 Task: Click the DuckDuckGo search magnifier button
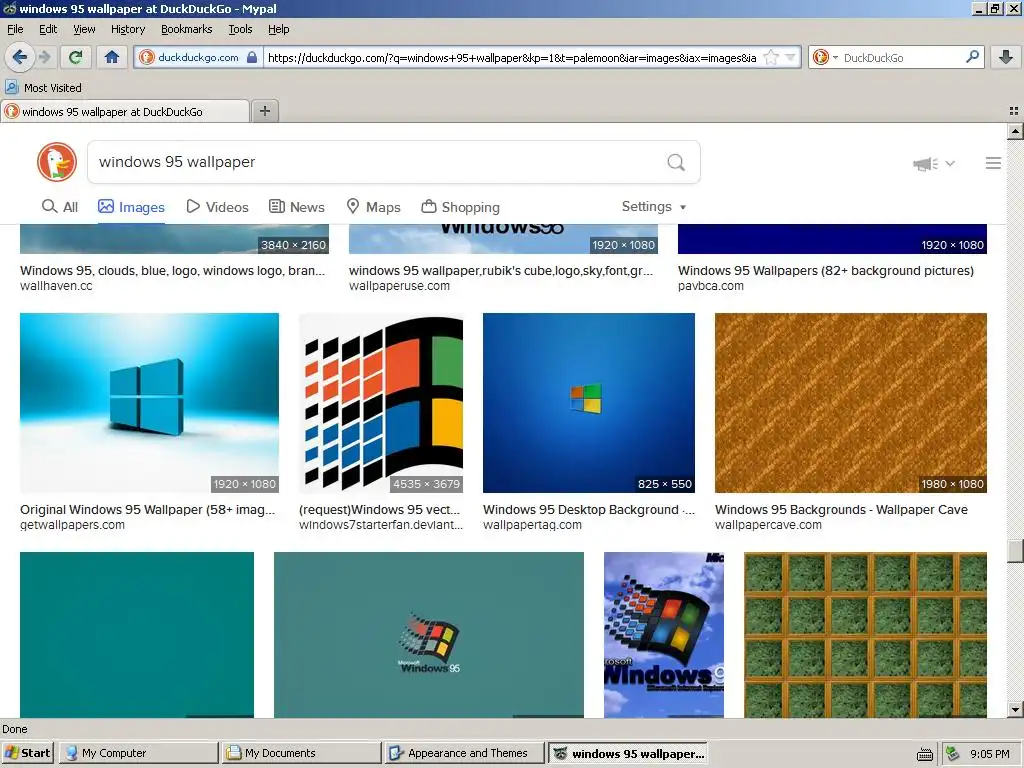[x=676, y=162]
